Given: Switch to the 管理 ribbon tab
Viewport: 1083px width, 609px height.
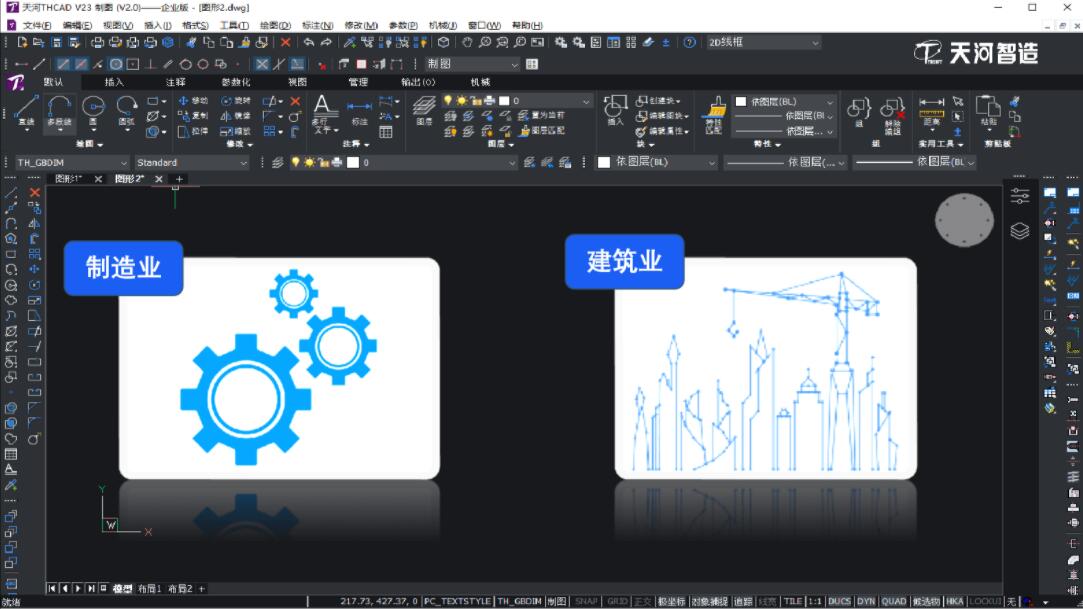Looking at the screenshot, I should coord(358,82).
